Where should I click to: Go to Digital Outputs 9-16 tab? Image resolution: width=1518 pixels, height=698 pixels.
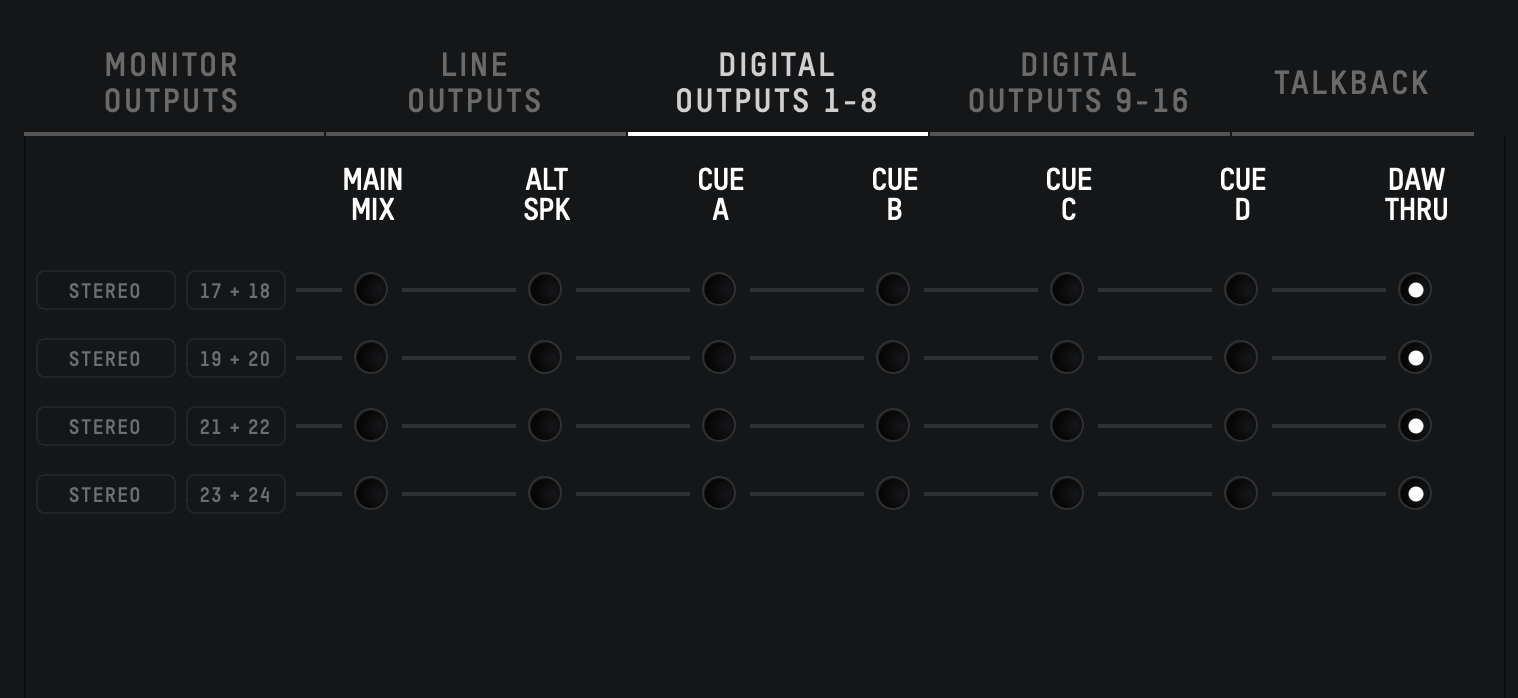click(1079, 83)
